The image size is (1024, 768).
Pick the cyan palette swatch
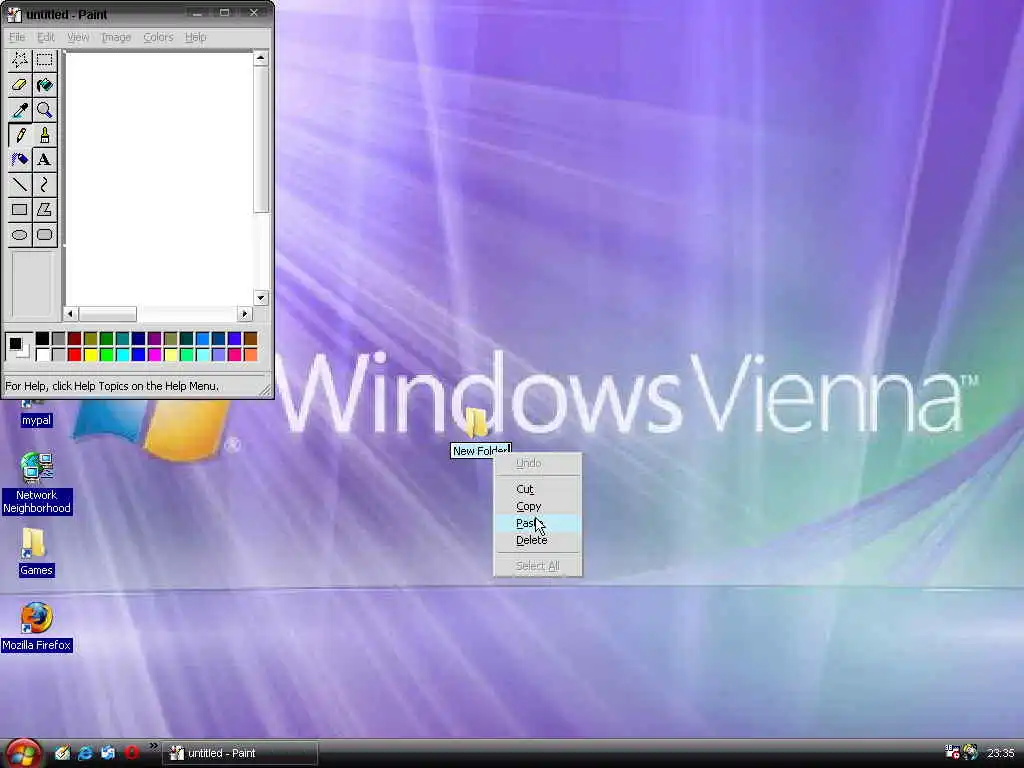pos(123,355)
